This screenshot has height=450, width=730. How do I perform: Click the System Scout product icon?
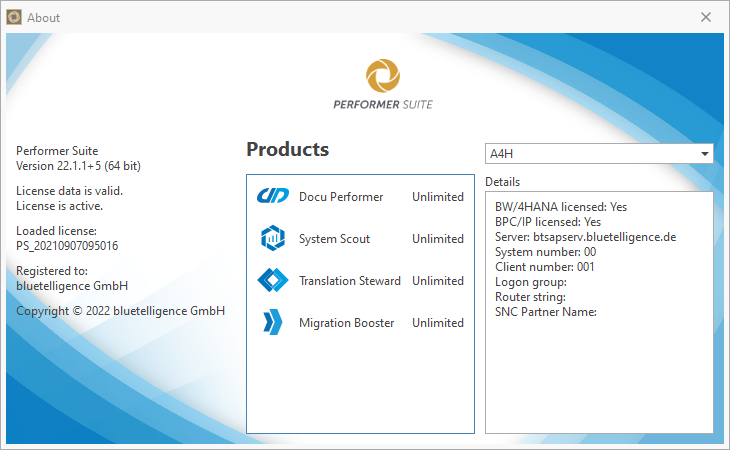272,239
